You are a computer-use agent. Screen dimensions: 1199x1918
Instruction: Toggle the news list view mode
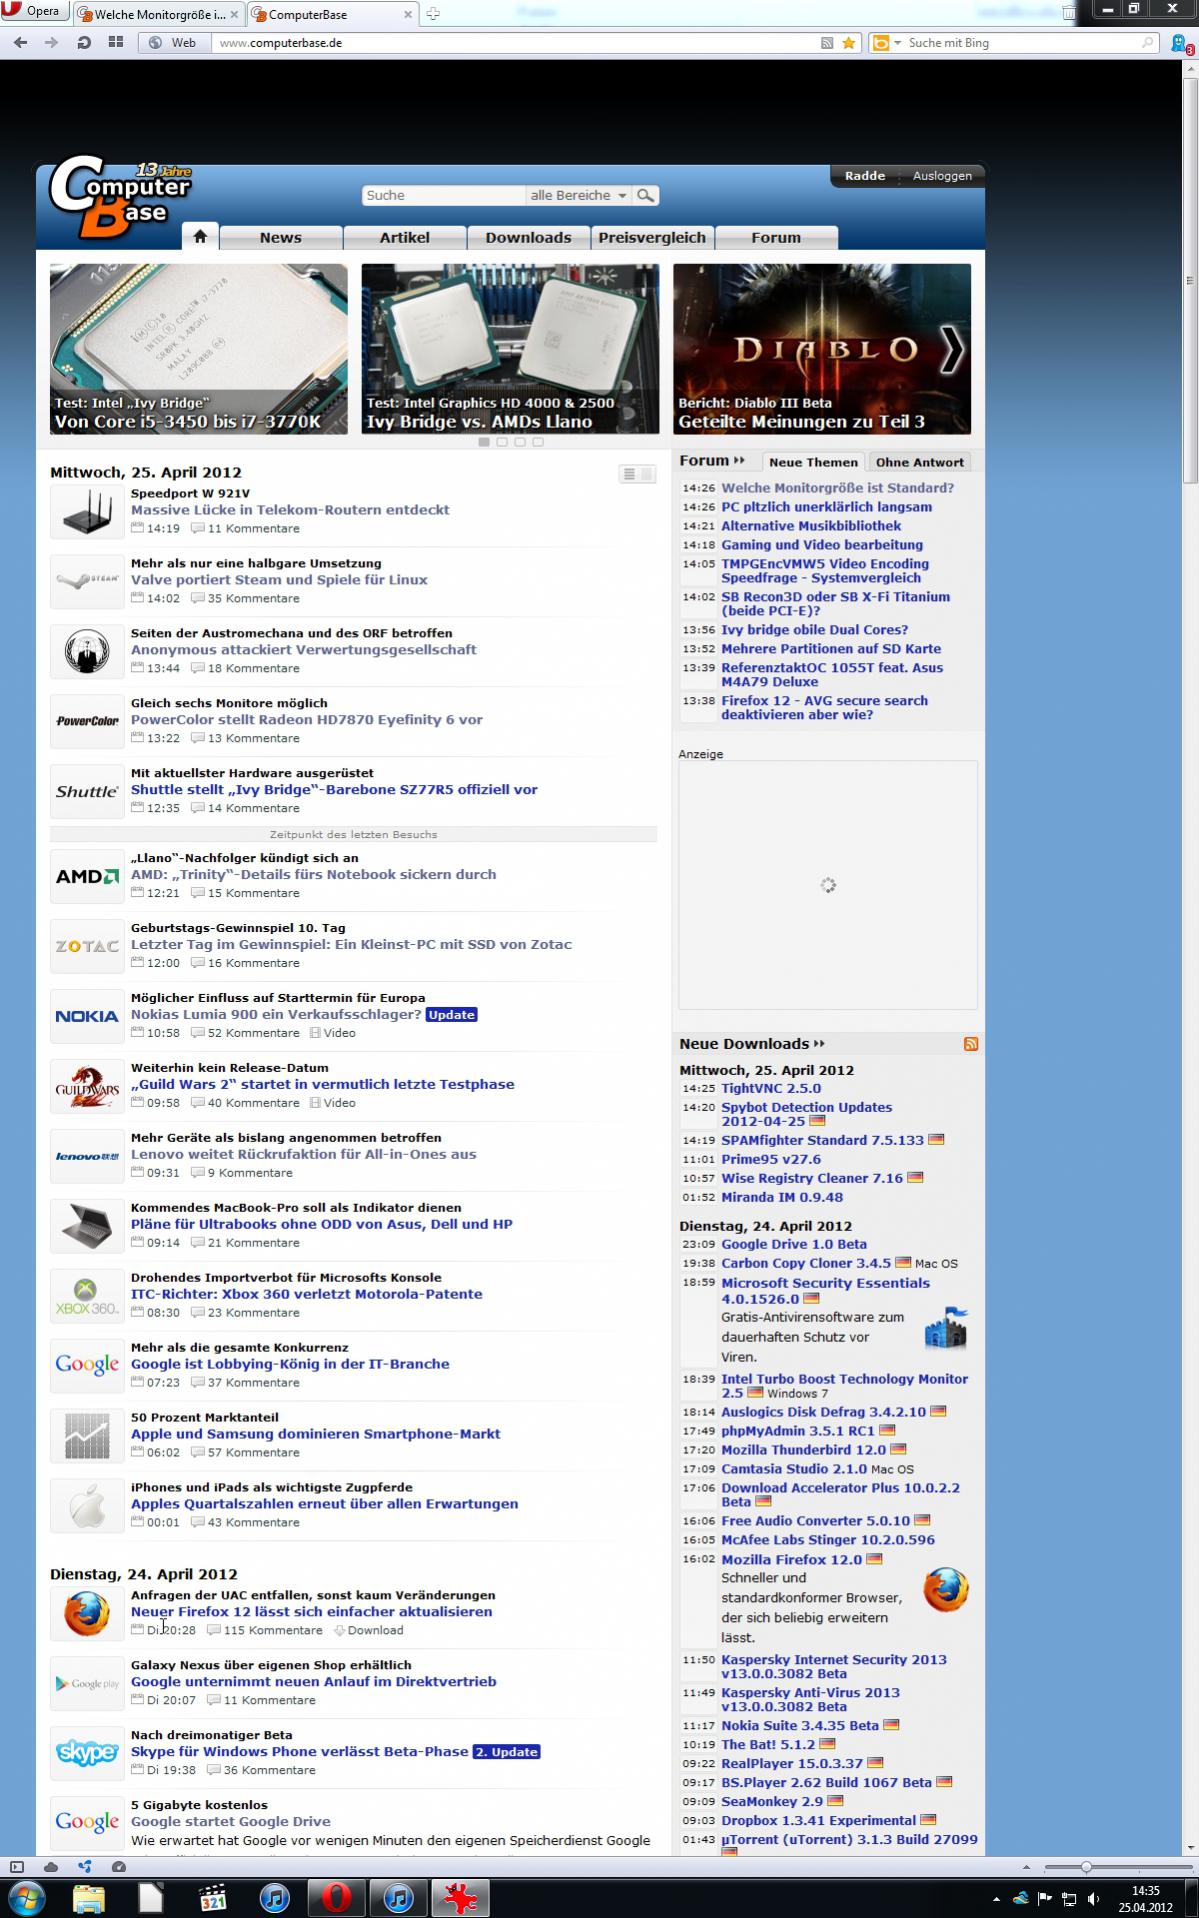click(637, 473)
